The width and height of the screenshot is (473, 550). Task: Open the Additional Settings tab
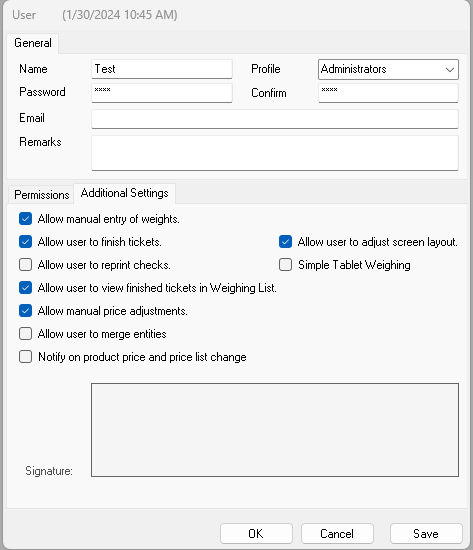(125, 193)
